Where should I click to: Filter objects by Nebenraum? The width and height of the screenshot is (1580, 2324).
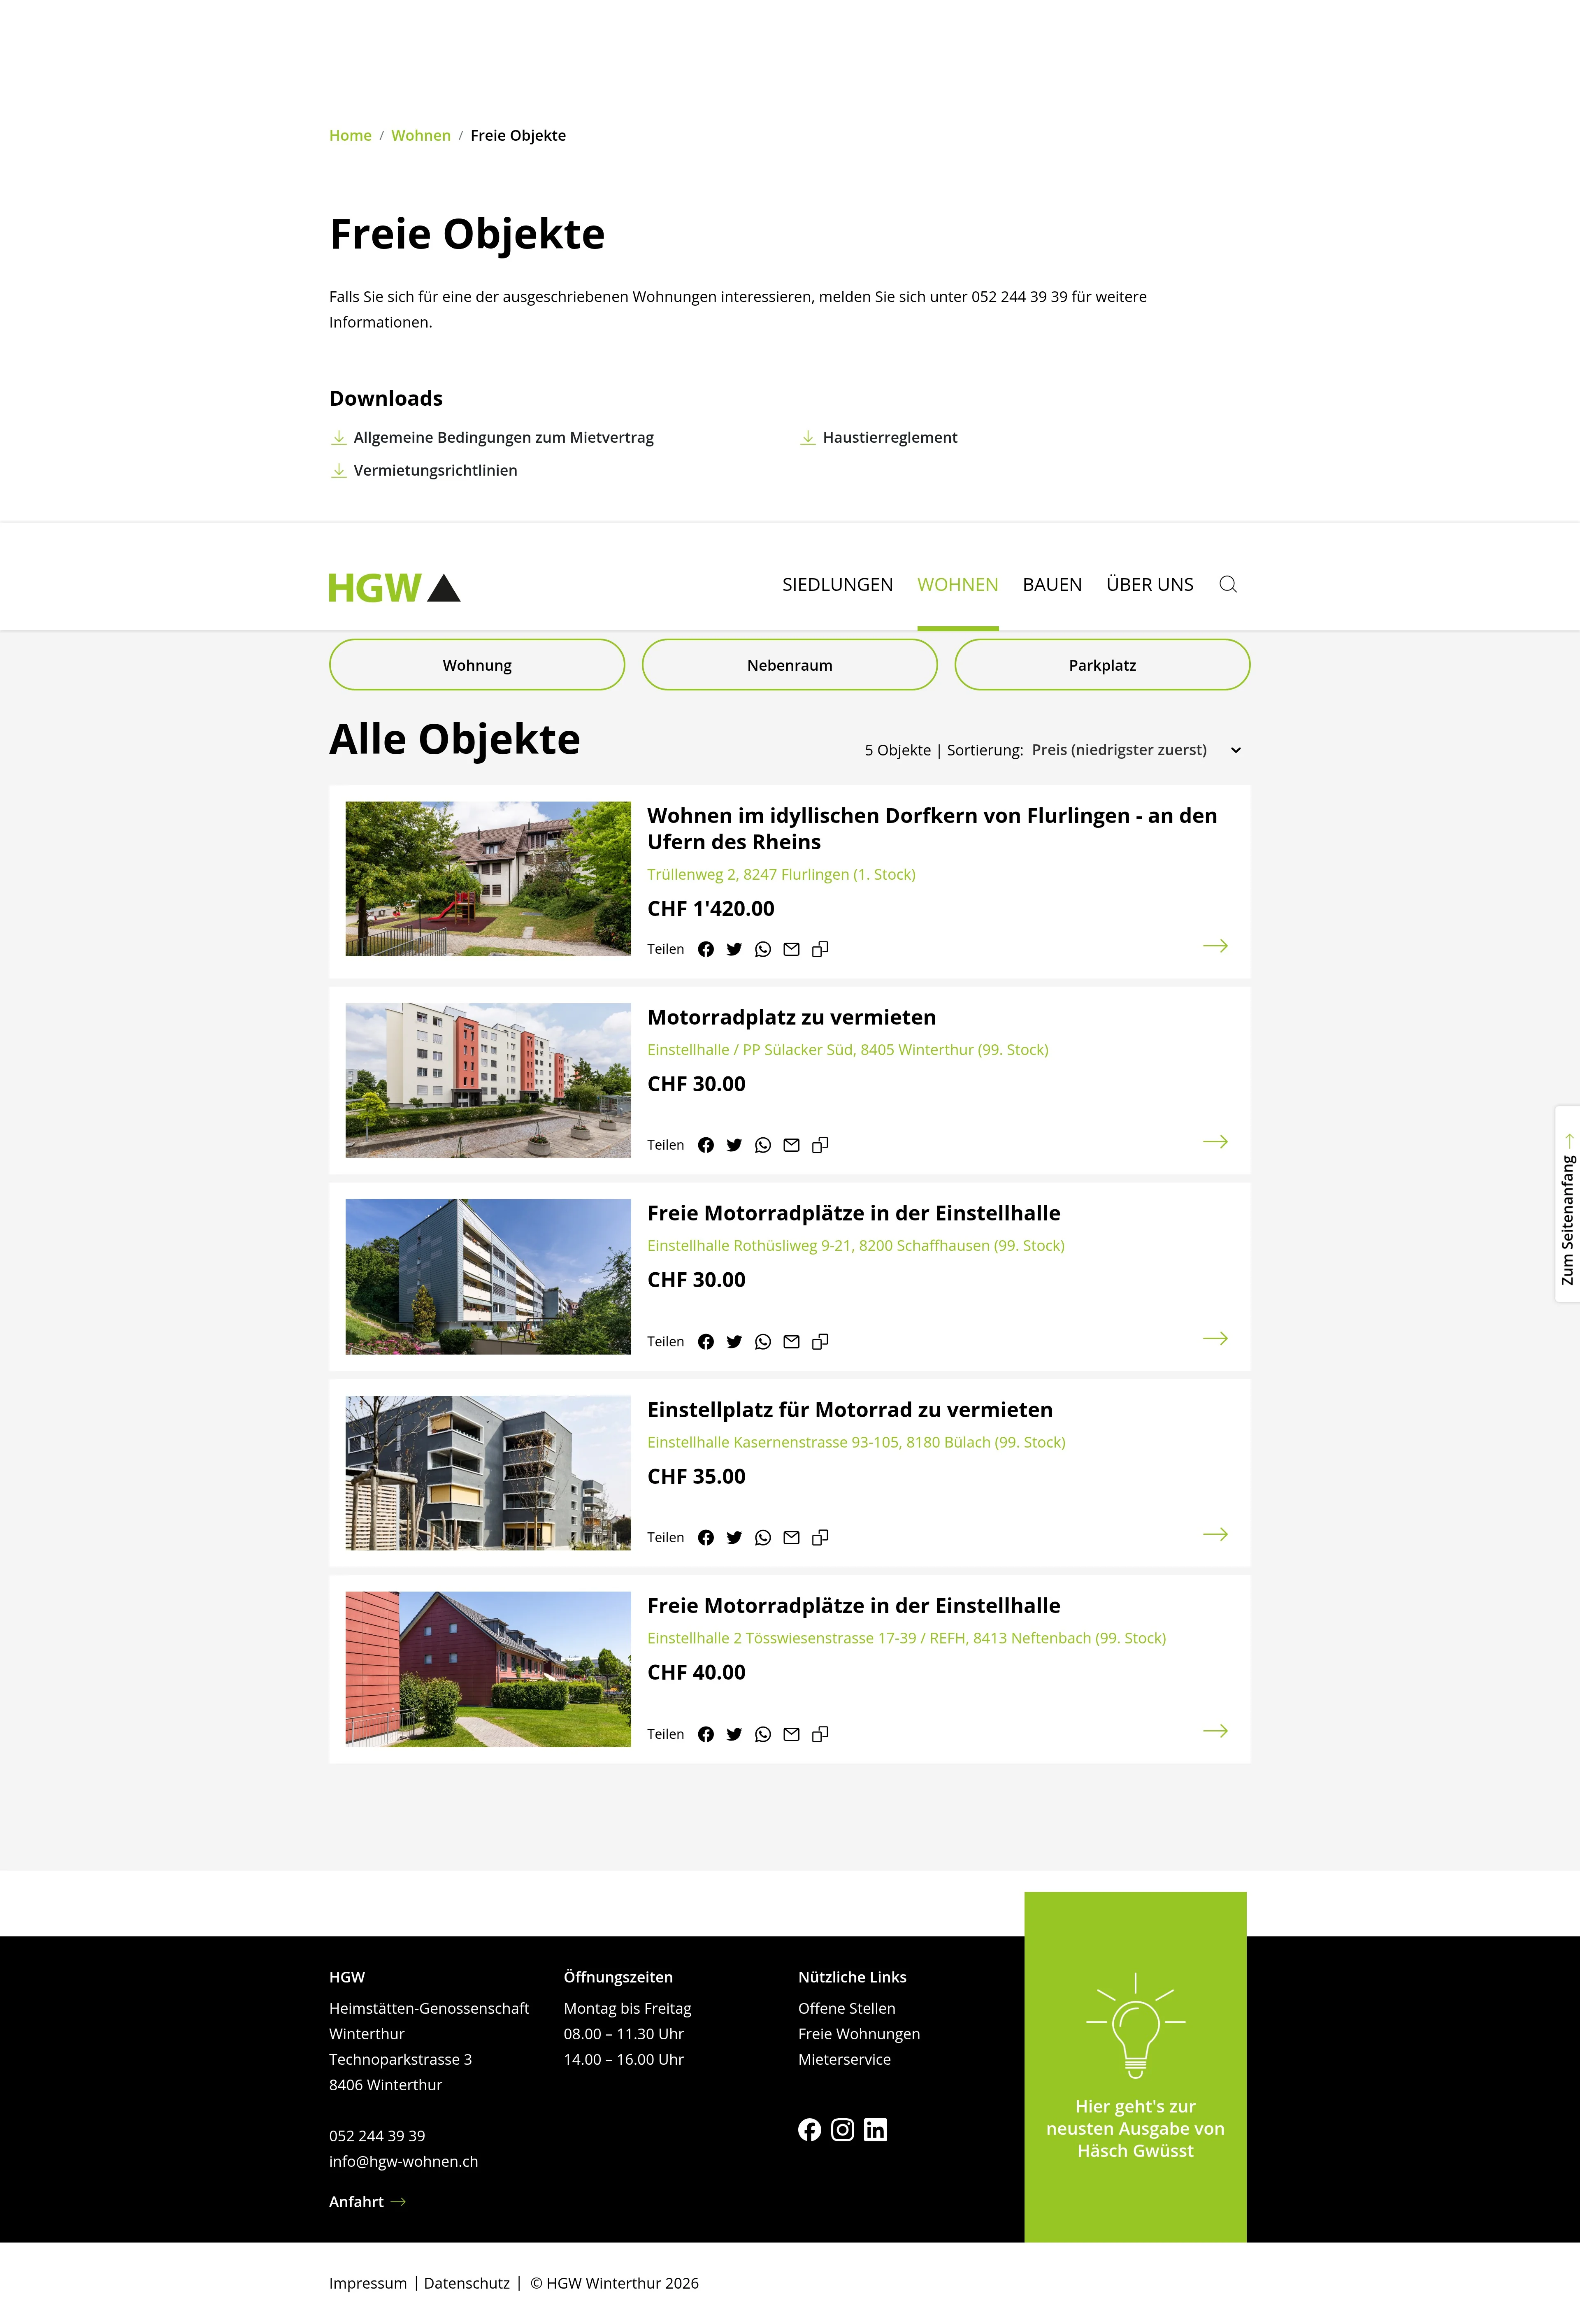click(790, 665)
